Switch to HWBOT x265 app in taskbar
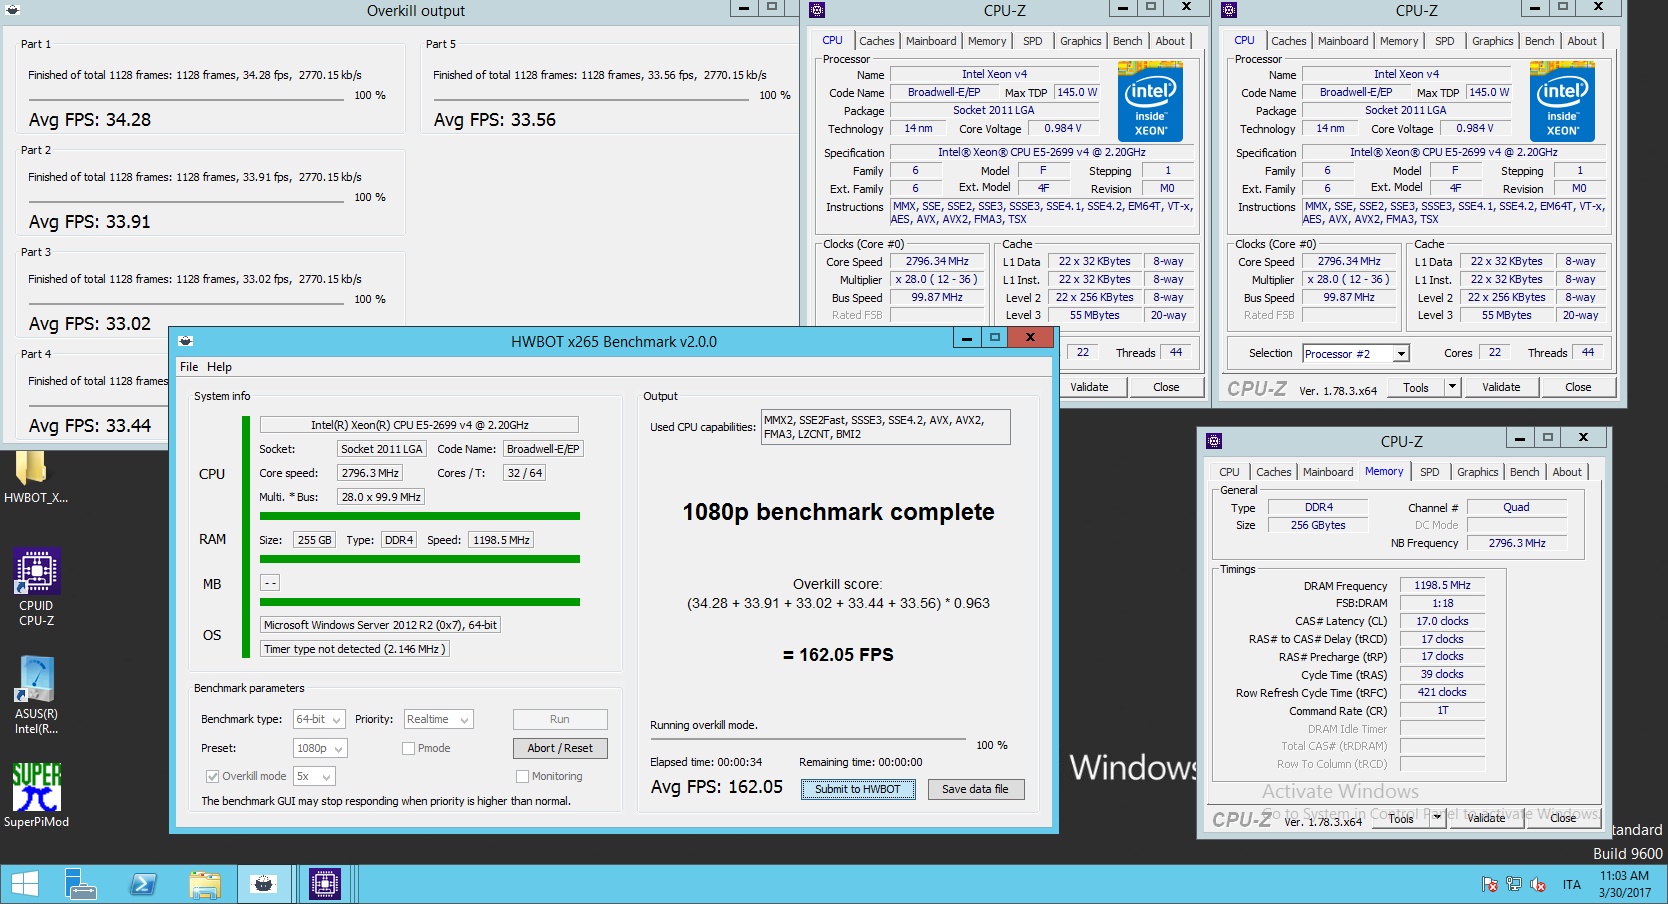 click(264, 884)
